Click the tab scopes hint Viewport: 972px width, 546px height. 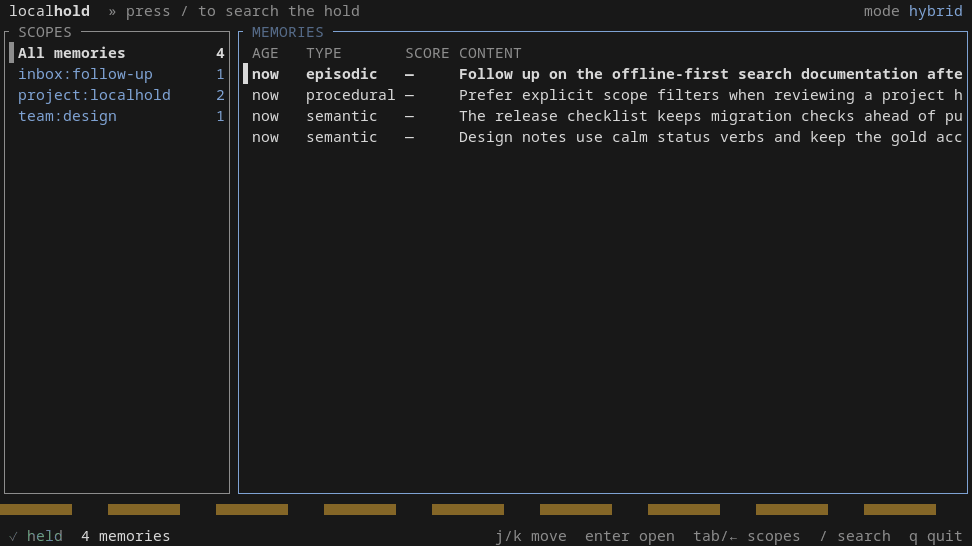point(747,536)
